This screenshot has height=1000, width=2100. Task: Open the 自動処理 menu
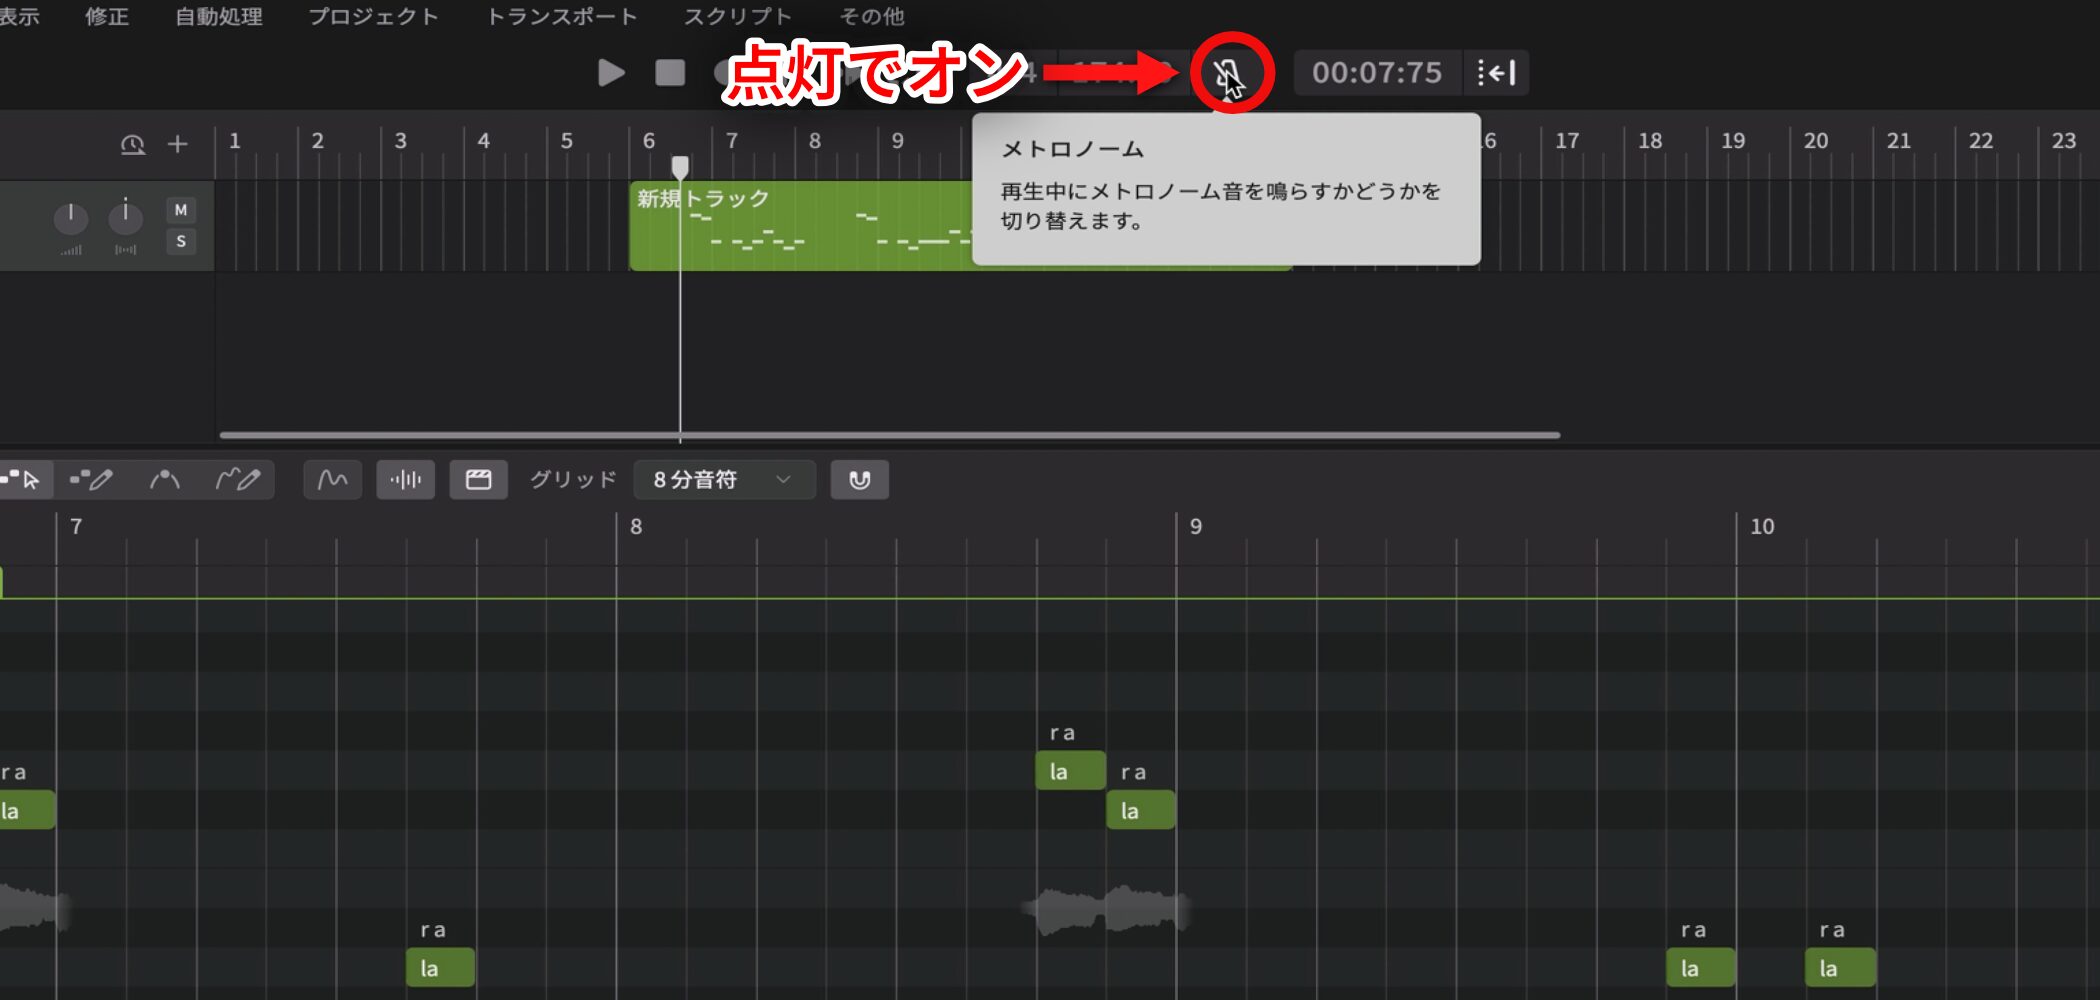pyautogui.click(x=218, y=16)
